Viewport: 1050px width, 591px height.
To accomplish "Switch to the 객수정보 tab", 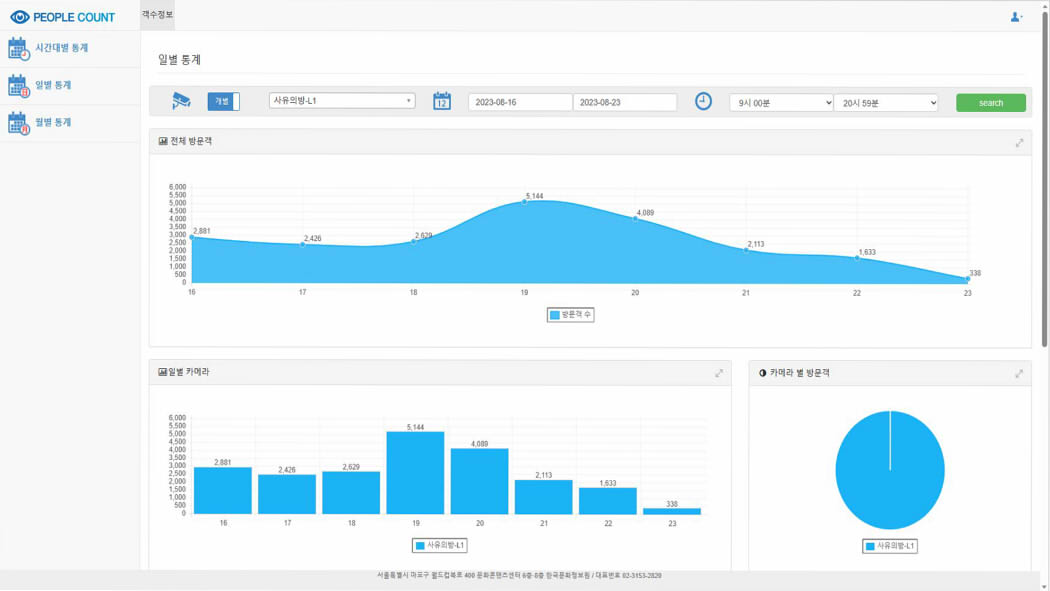I will pos(157,15).
